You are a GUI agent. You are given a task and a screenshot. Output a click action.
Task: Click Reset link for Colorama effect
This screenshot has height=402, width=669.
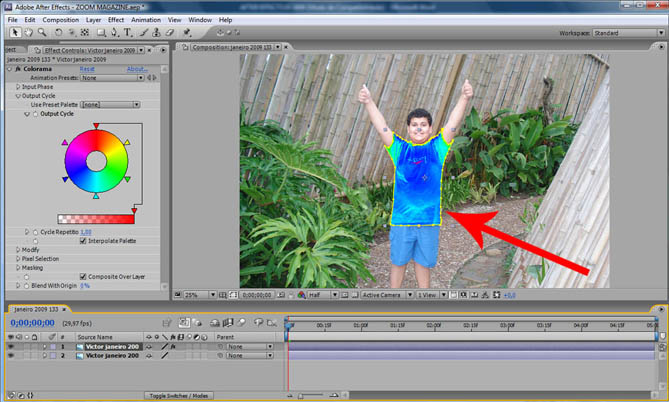[x=87, y=69]
